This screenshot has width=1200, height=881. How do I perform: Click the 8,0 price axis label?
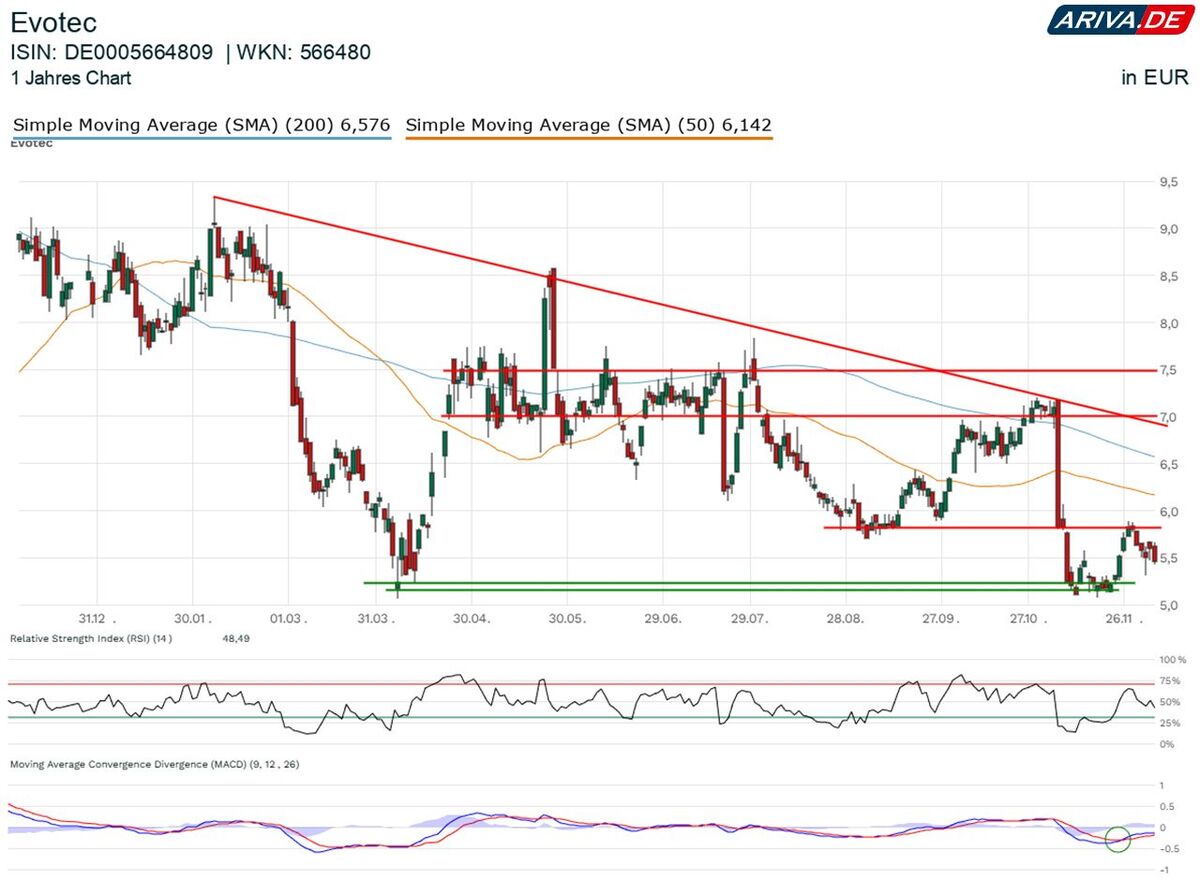pyautogui.click(x=1167, y=324)
